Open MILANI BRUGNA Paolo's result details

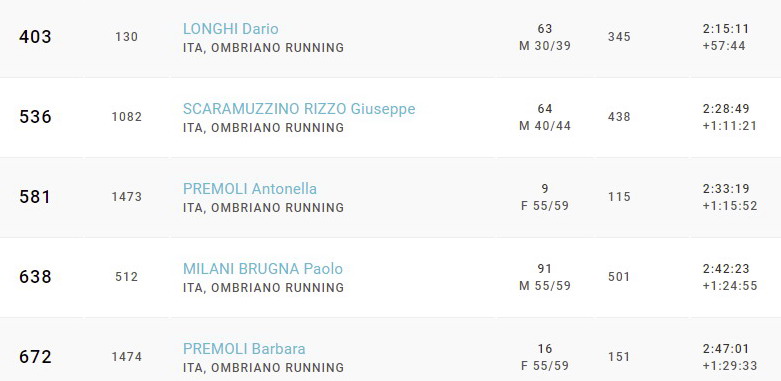pos(262,269)
